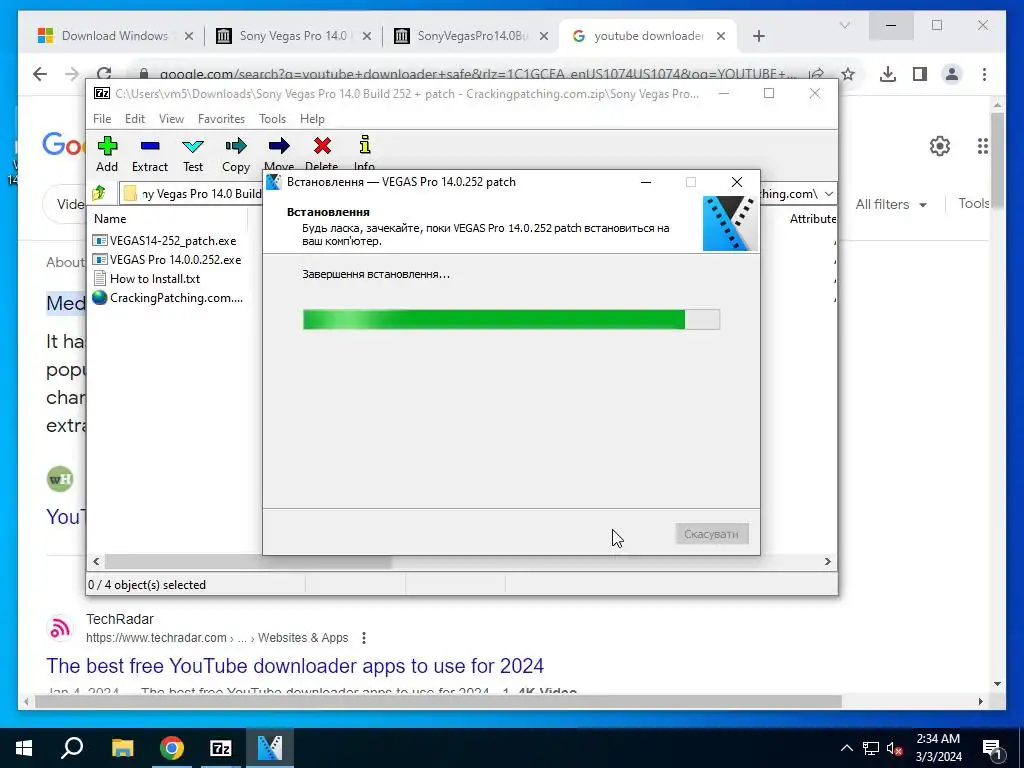
Task: Click the Copy icon in 7-Zip toolbar
Action: [236, 146]
